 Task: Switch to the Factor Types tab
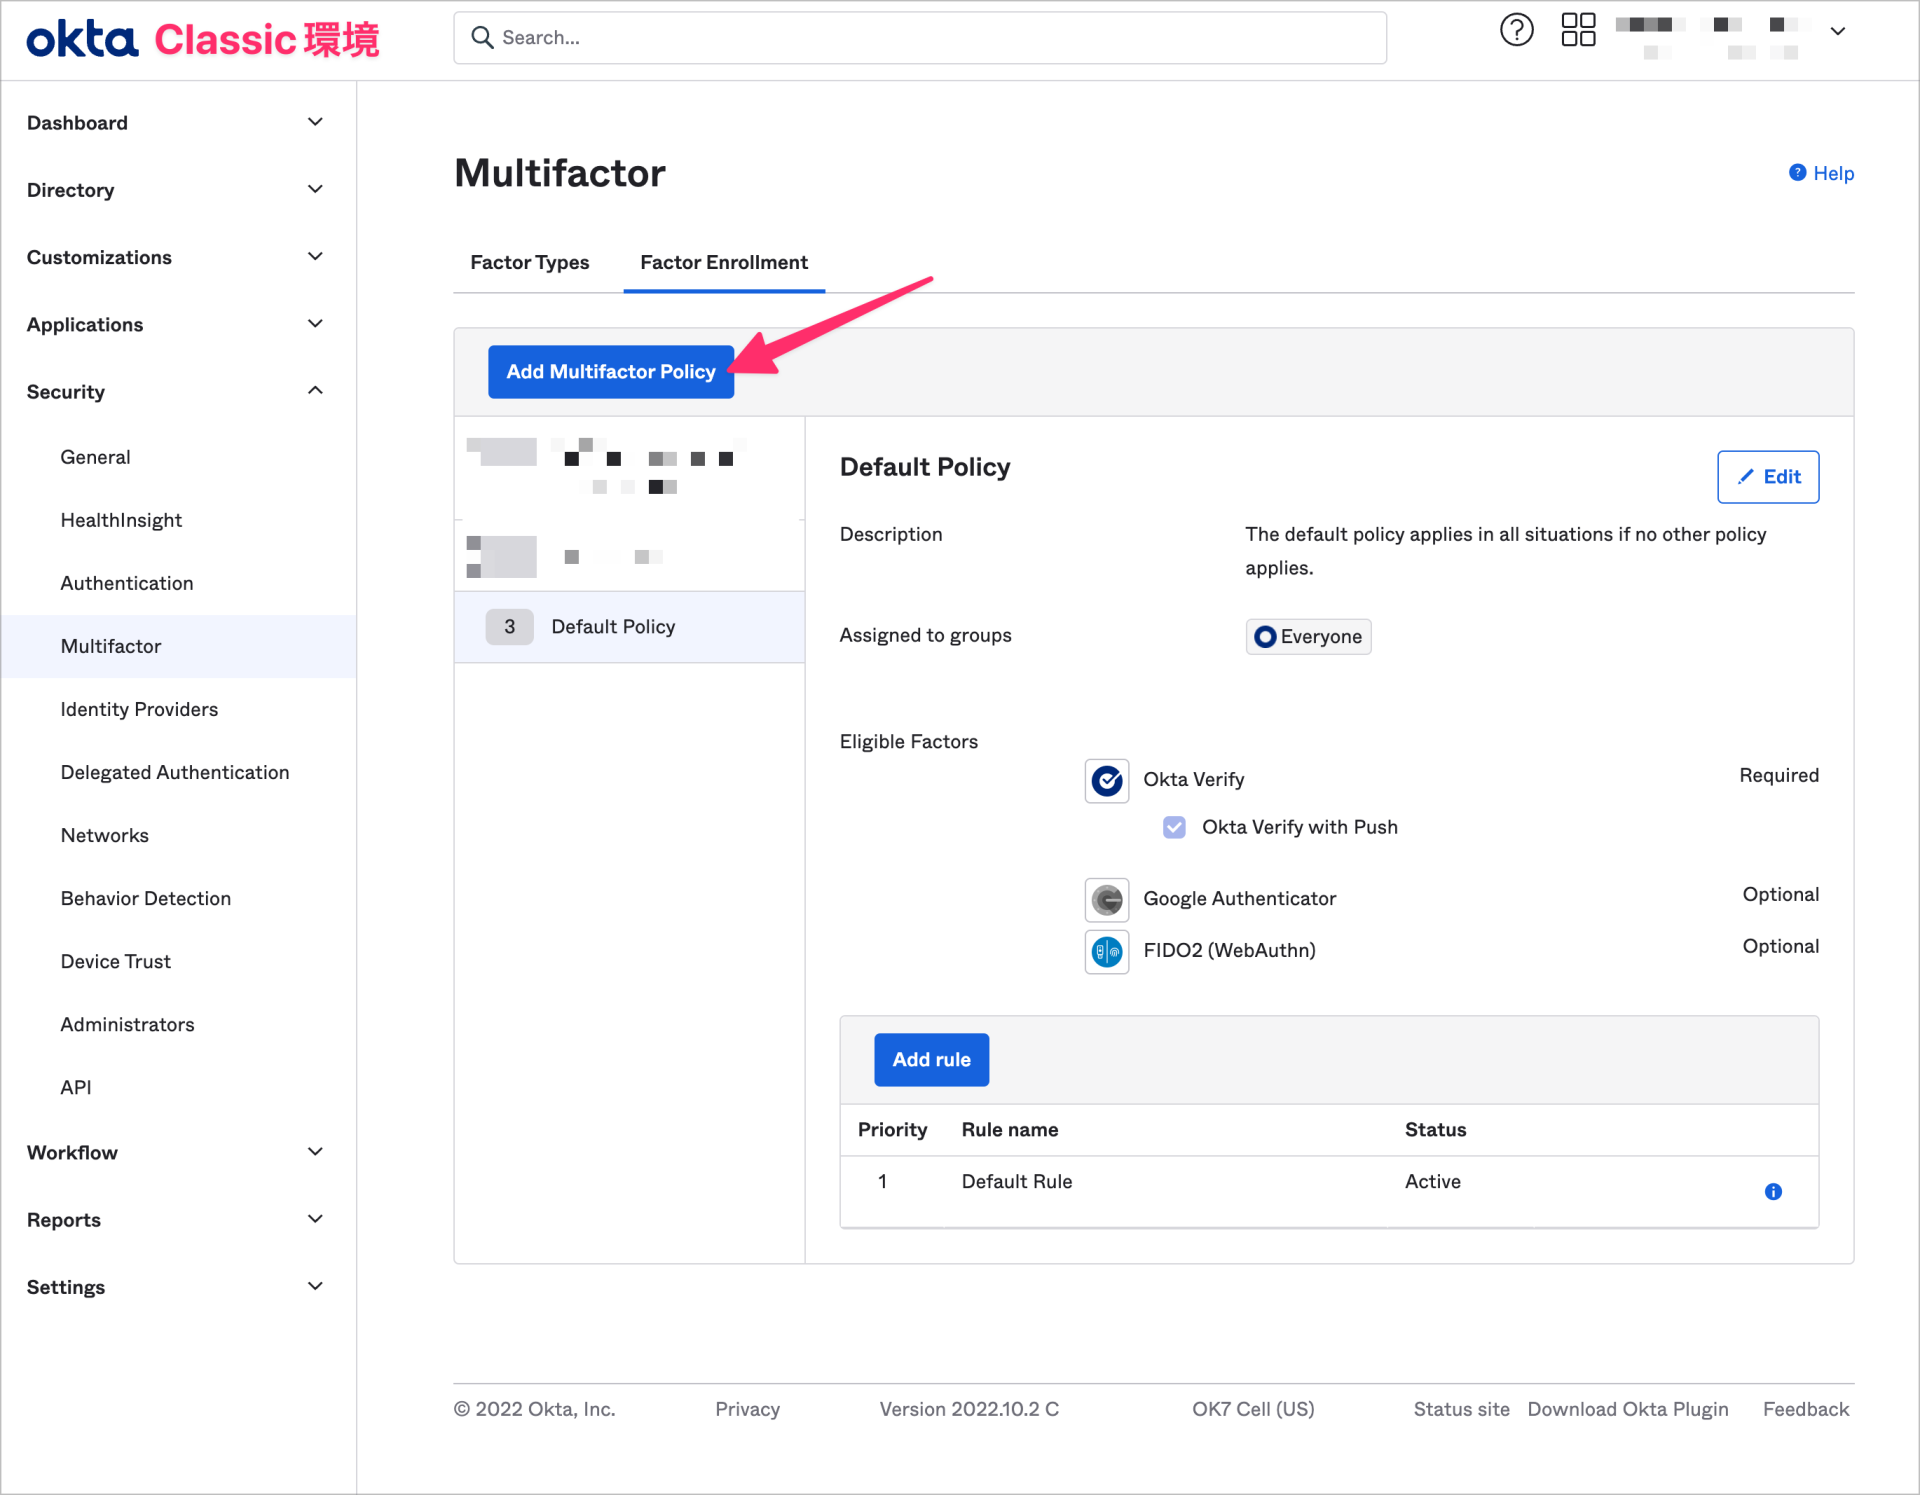pos(529,262)
